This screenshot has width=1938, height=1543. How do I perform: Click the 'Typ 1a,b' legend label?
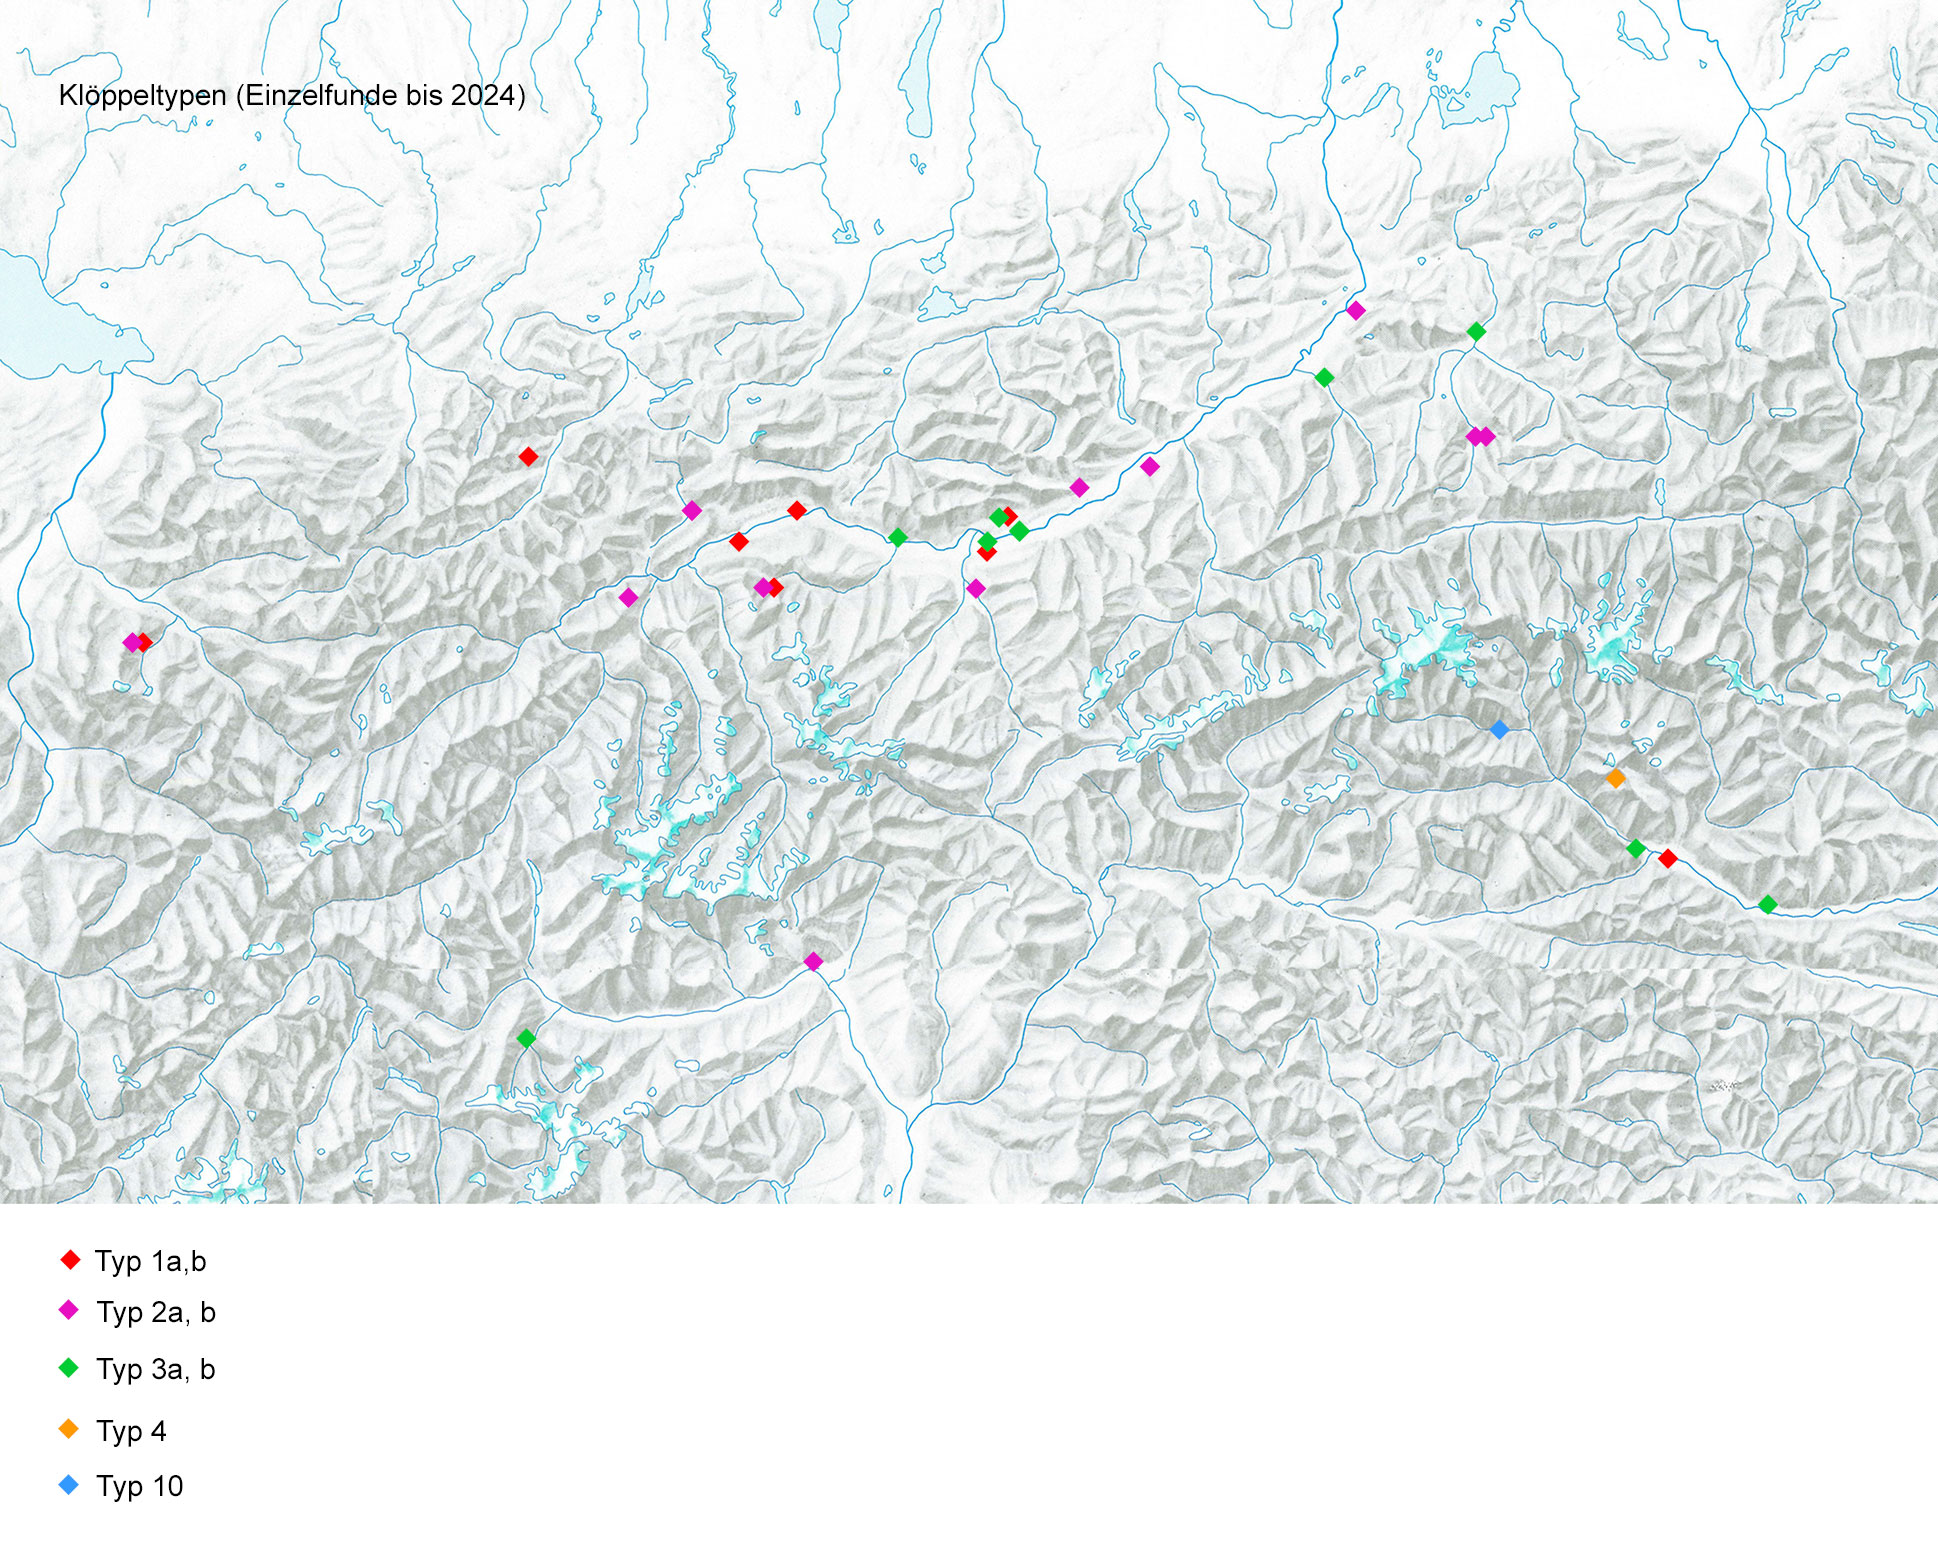point(150,1261)
